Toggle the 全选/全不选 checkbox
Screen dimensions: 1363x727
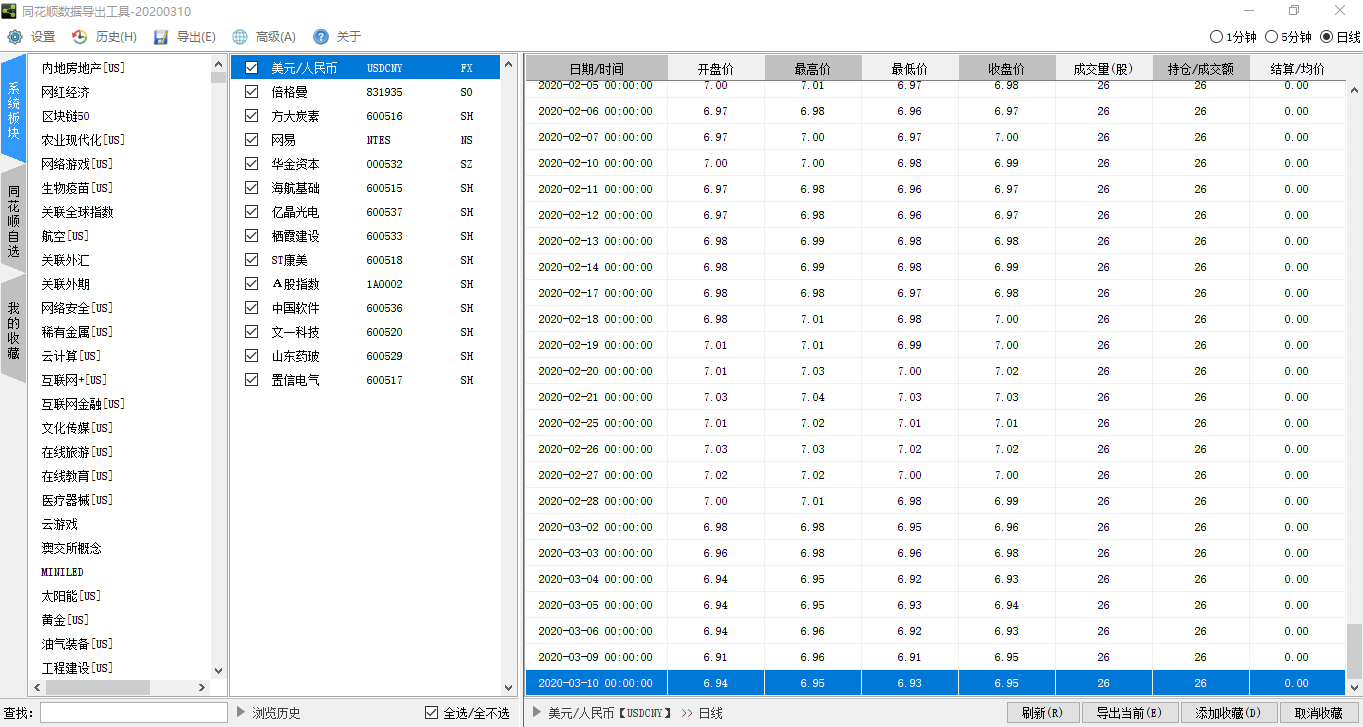tap(431, 713)
